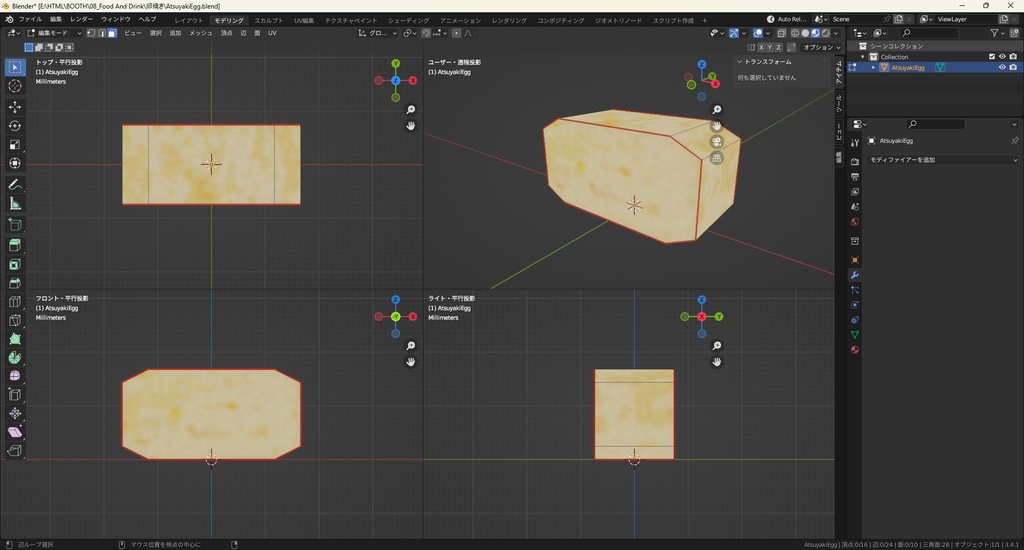Viewport: 1024px width, 550px height.
Task: Click the pan hand icon in front viewport
Action: click(x=411, y=361)
